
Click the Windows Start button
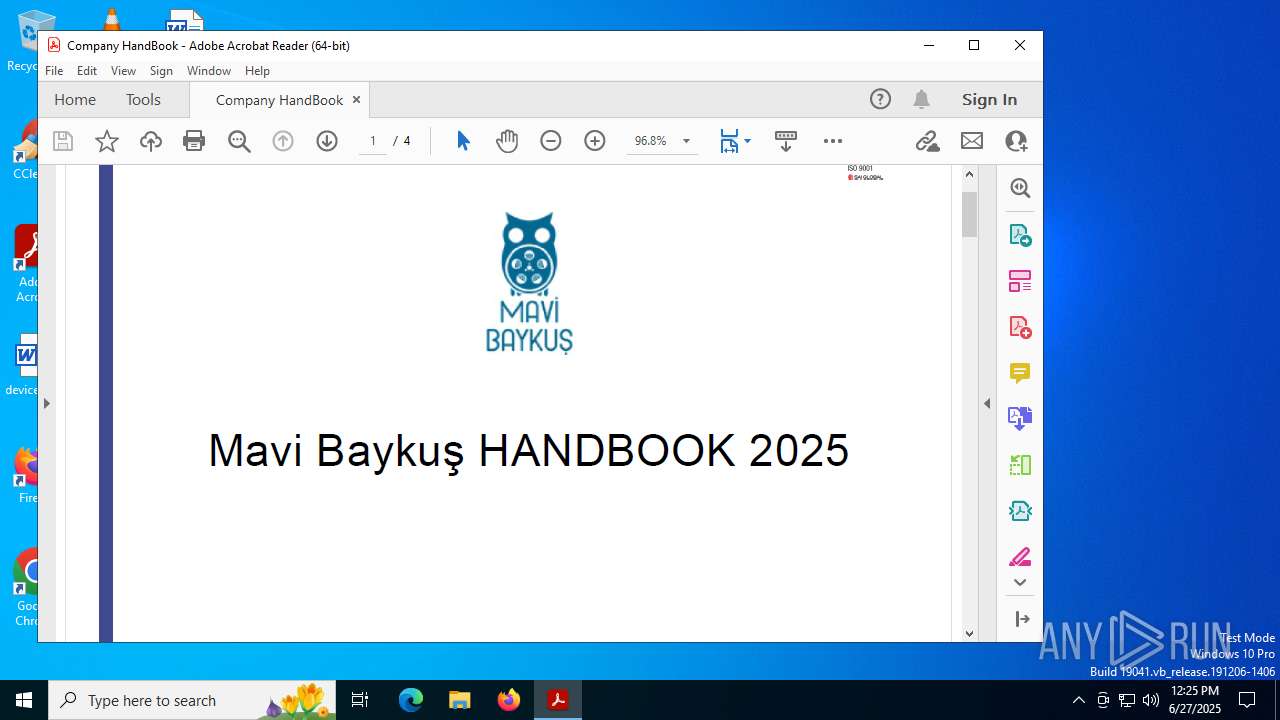click(x=24, y=700)
